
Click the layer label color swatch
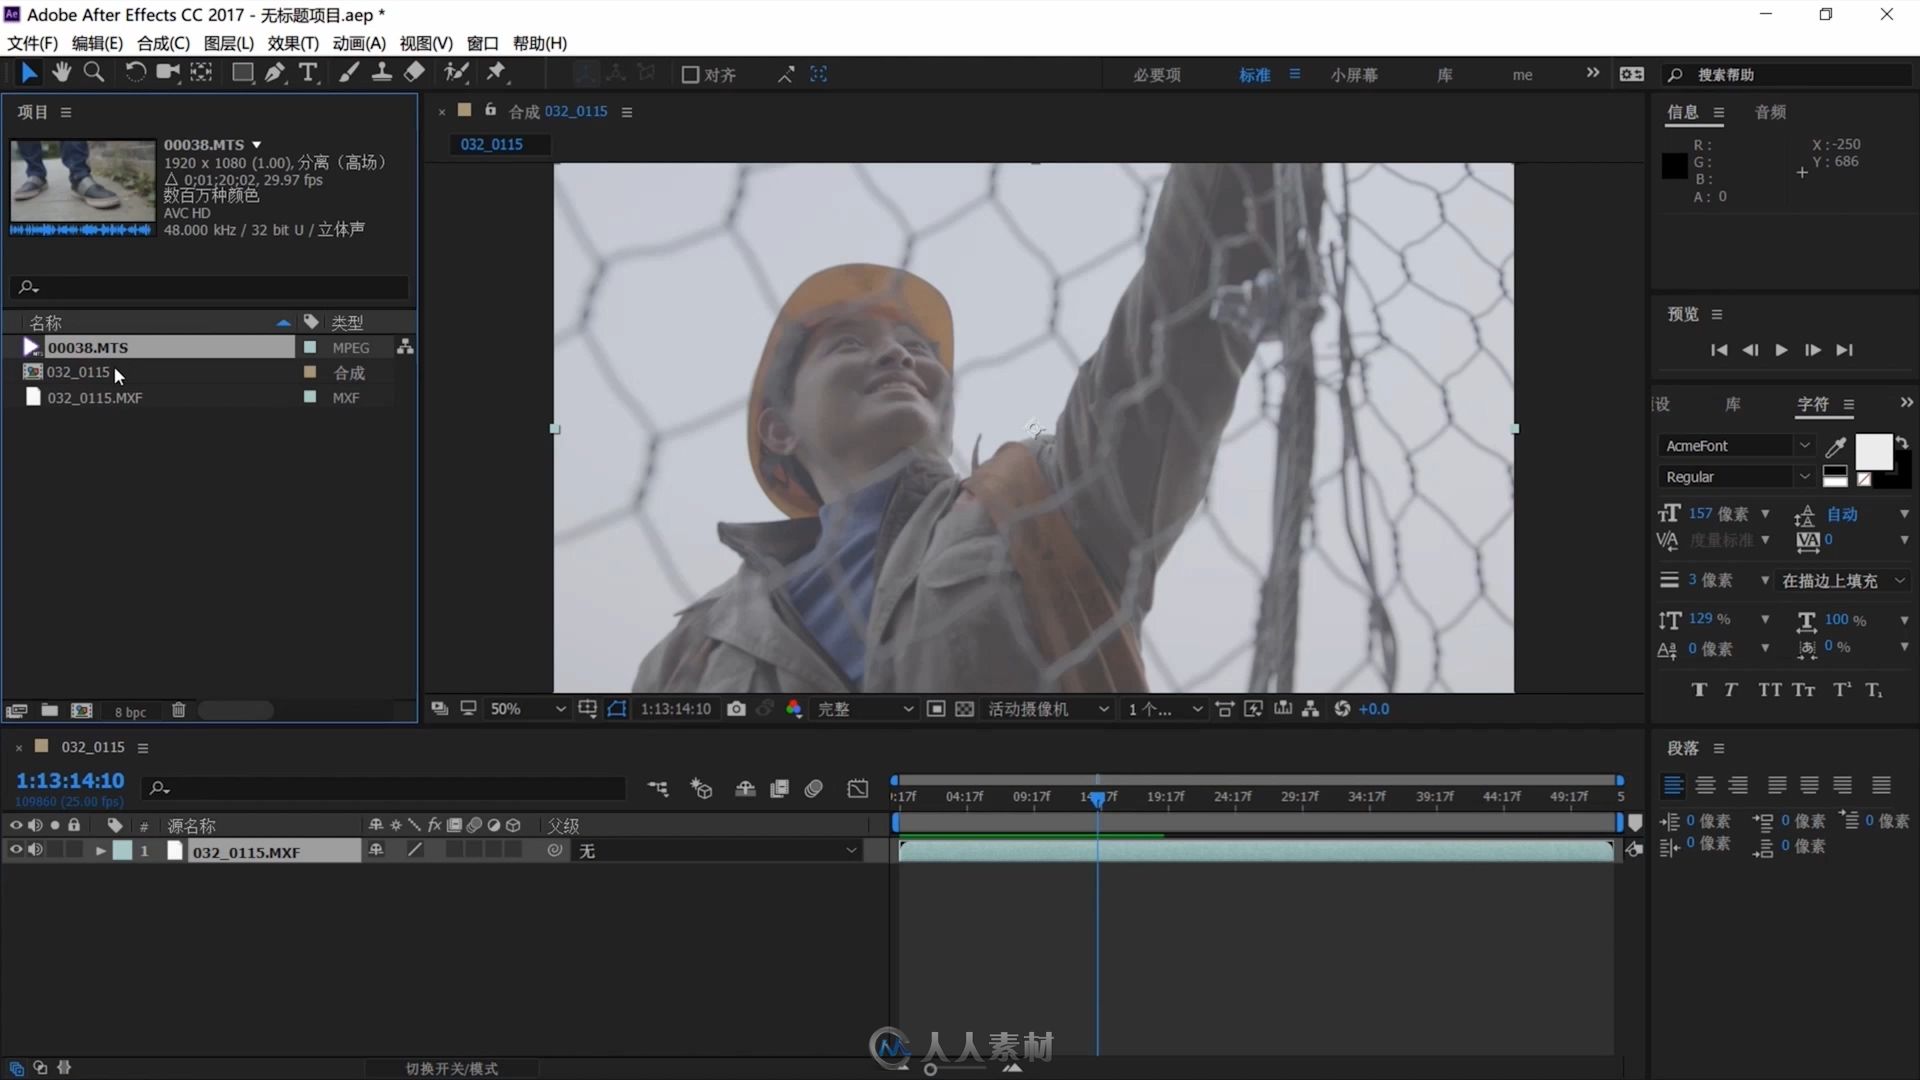point(122,851)
